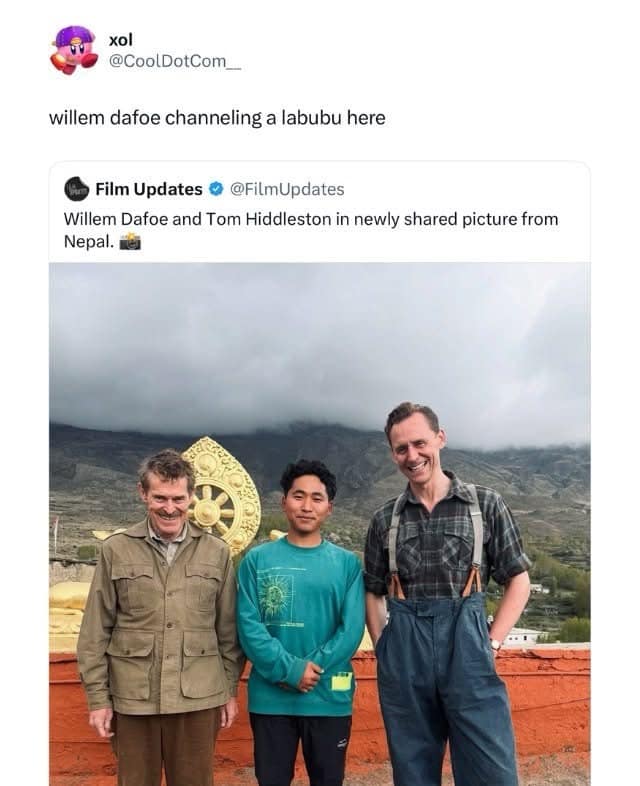This screenshot has height=786, width=640.
Task: Click the xol display name
Action: click(121, 39)
